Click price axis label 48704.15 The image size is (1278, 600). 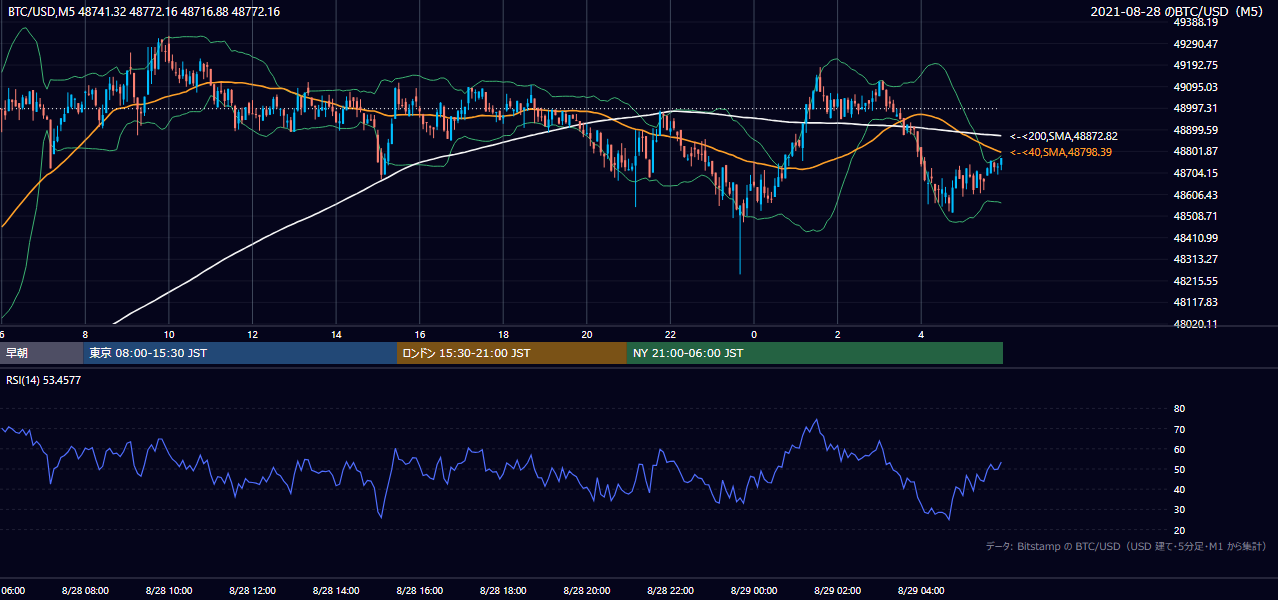(x=1195, y=173)
